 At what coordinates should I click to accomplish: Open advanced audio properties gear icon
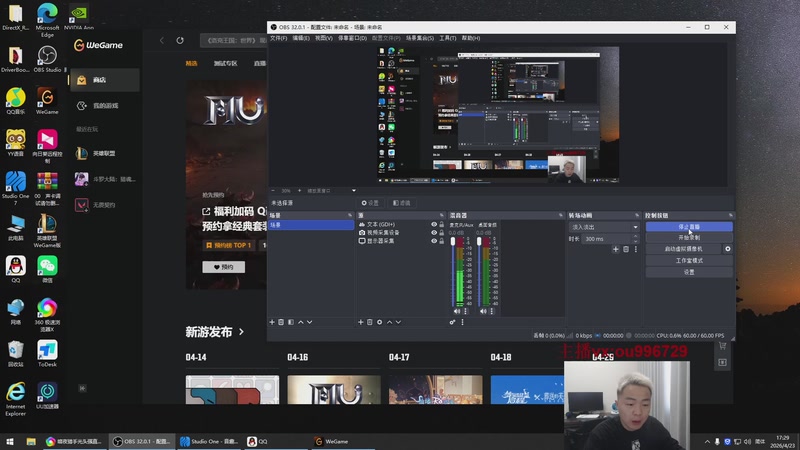click(452, 322)
